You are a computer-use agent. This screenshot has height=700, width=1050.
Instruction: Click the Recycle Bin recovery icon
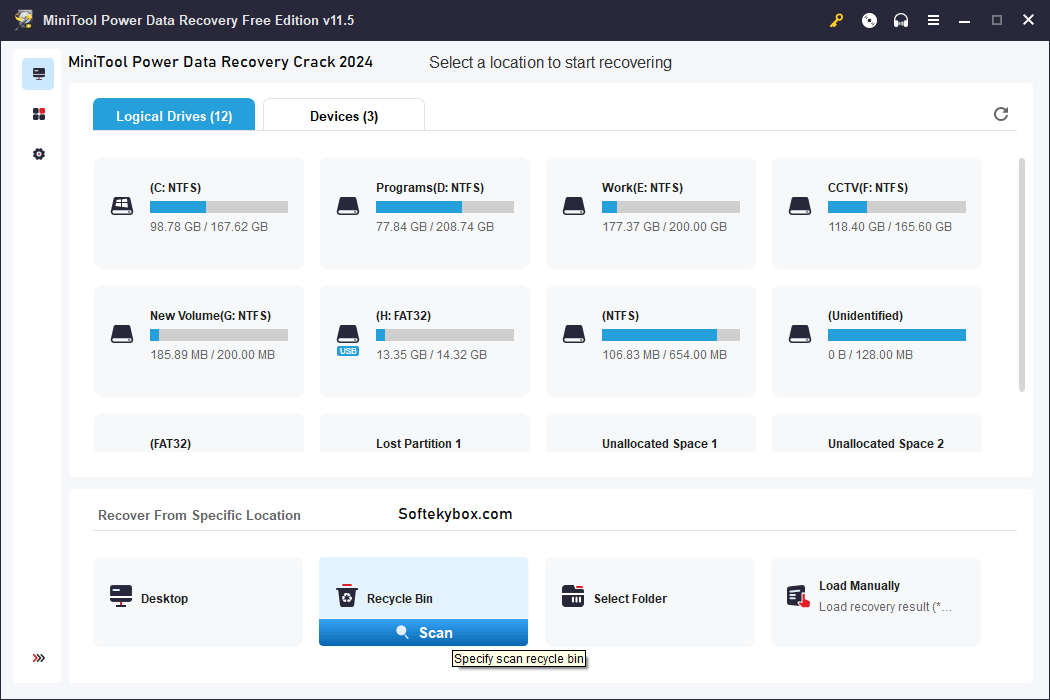point(347,594)
